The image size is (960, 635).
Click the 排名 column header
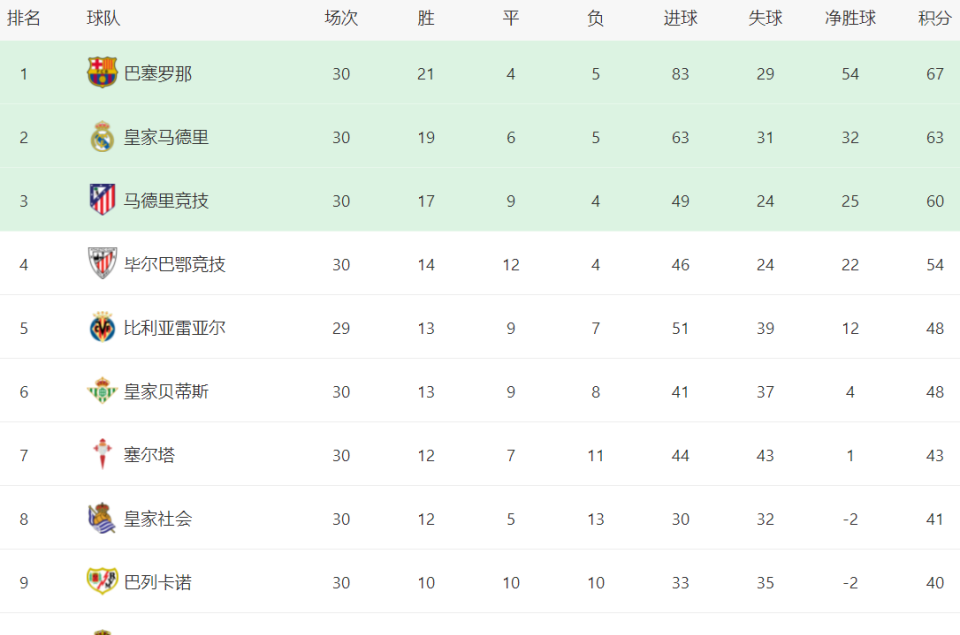point(24,18)
